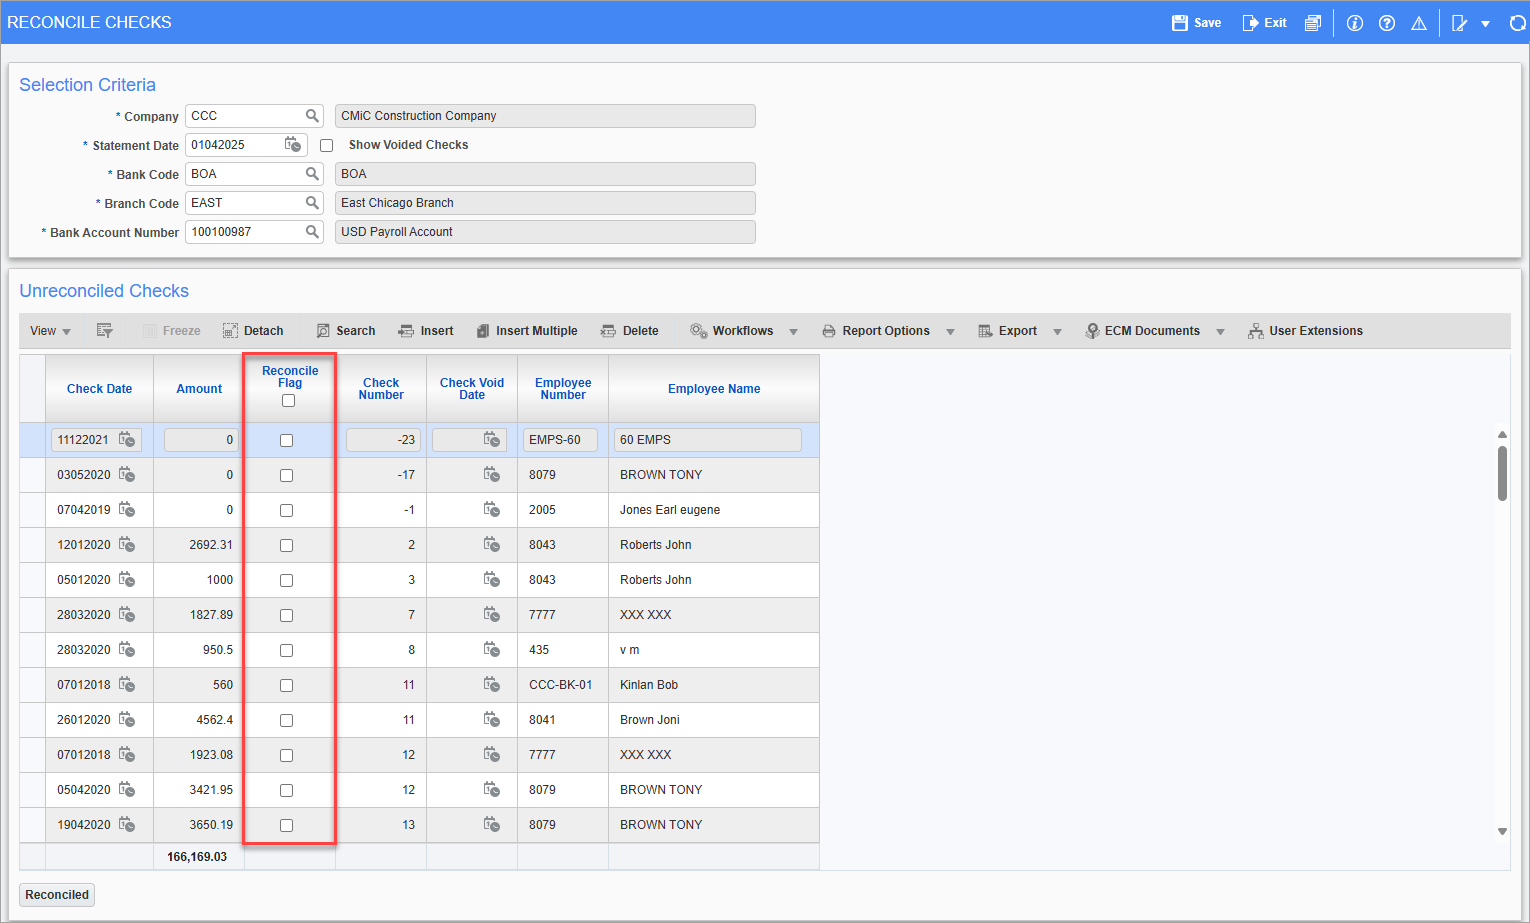This screenshot has height=923, width=1530.
Task: Click Detach in table toolbar
Action: pos(253,331)
